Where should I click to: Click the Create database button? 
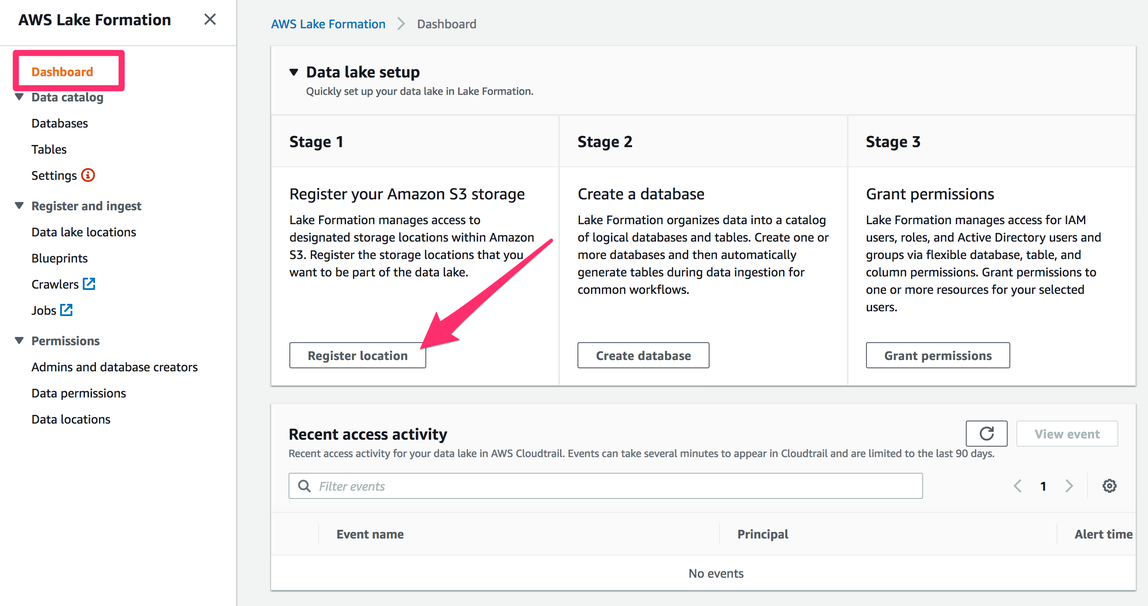[643, 355]
